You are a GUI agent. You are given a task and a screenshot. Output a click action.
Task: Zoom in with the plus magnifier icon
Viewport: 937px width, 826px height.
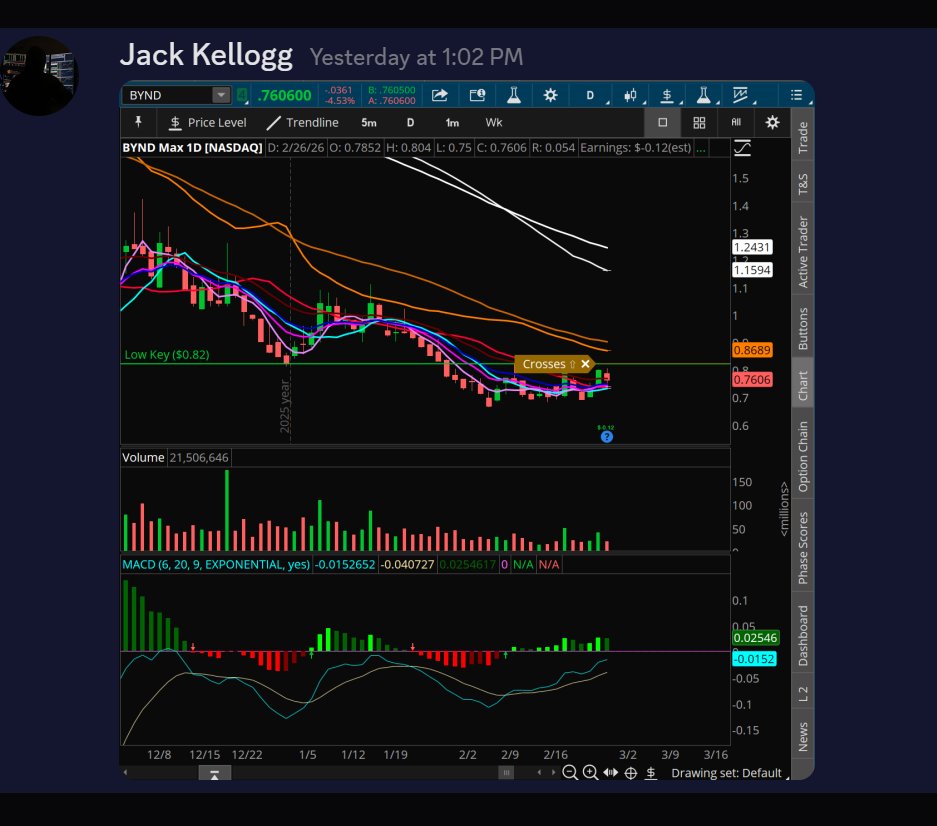[x=590, y=773]
